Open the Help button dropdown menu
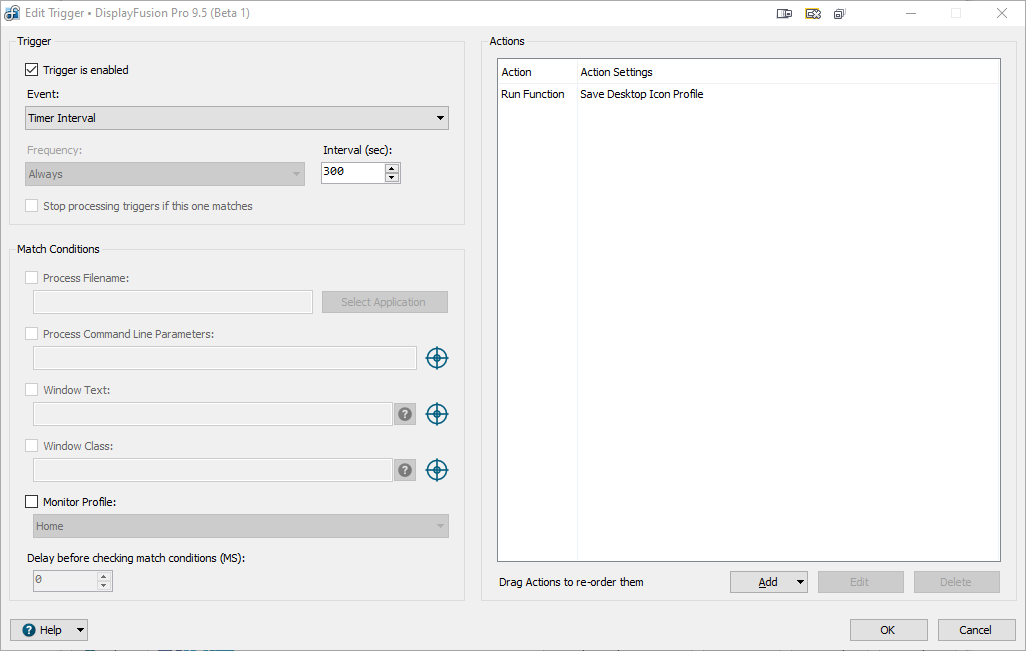Viewport: 1026px width, 651px height. (x=80, y=630)
